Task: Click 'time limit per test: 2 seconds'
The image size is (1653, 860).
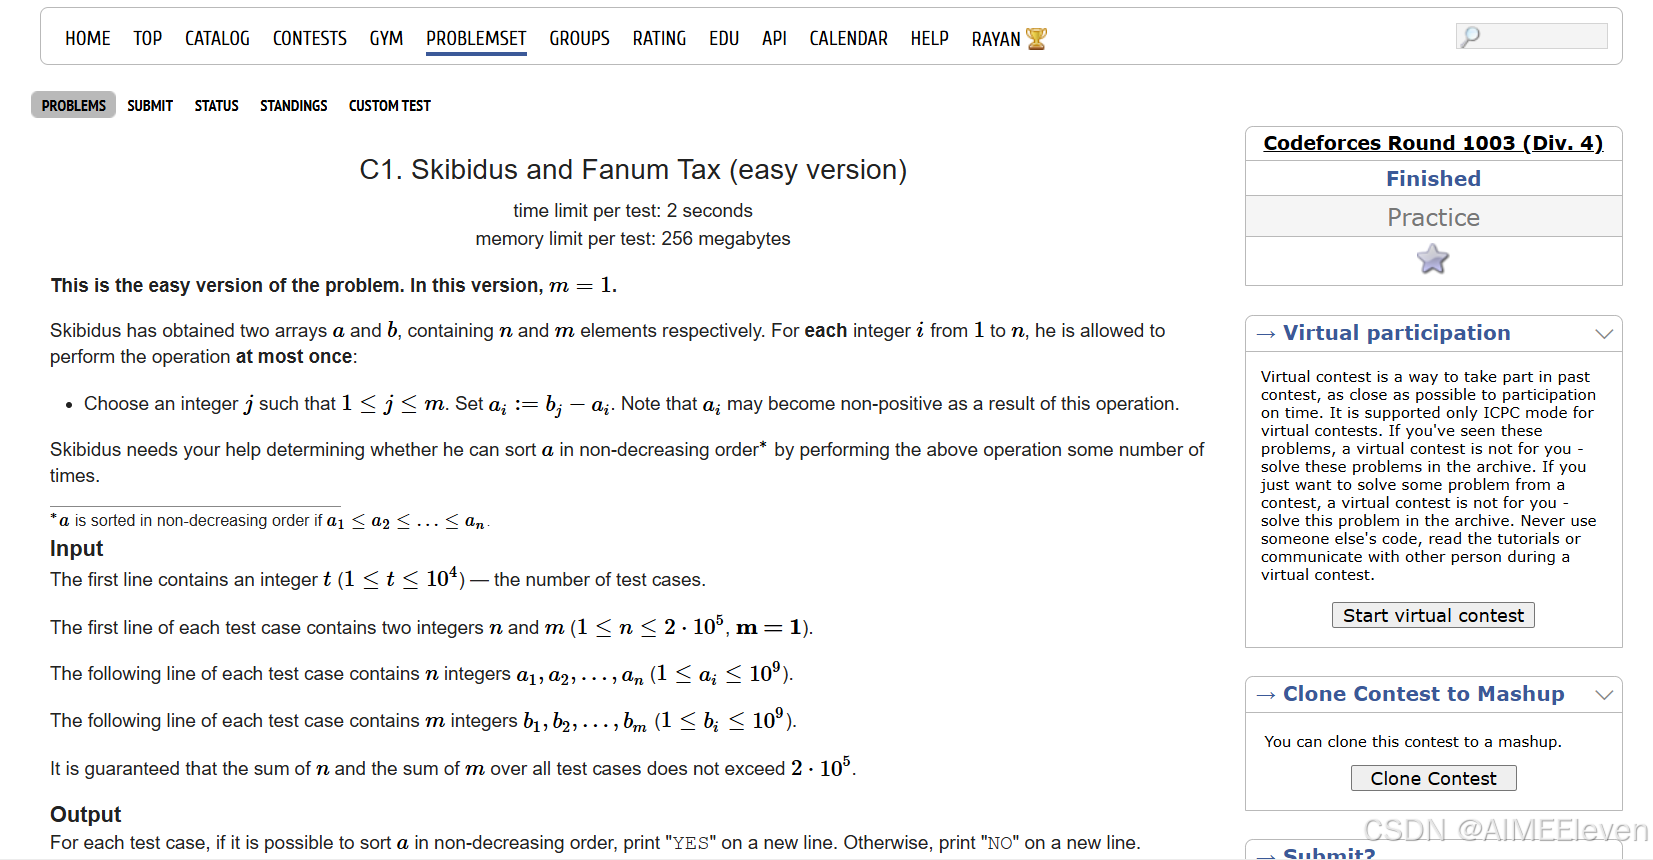Action: click(x=633, y=211)
